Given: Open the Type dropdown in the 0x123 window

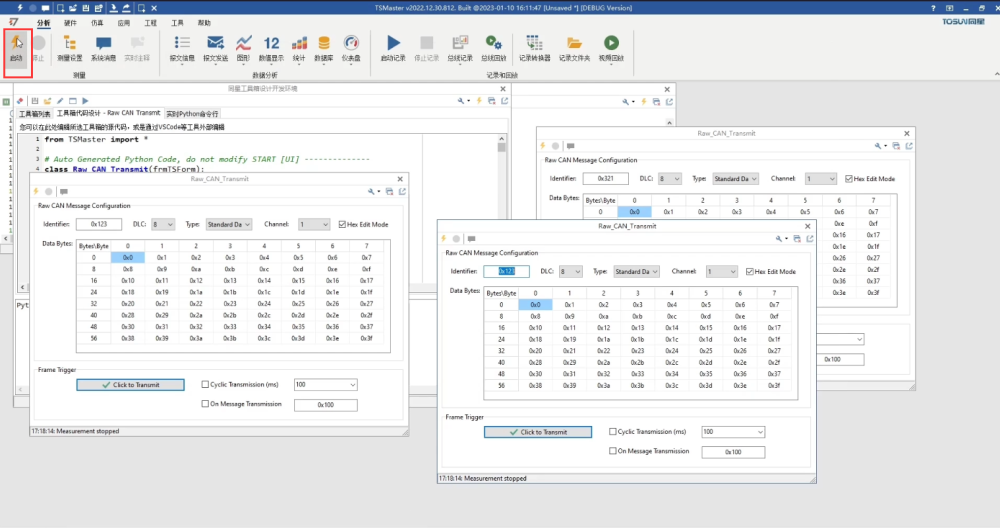Looking at the screenshot, I should [x=231, y=225].
